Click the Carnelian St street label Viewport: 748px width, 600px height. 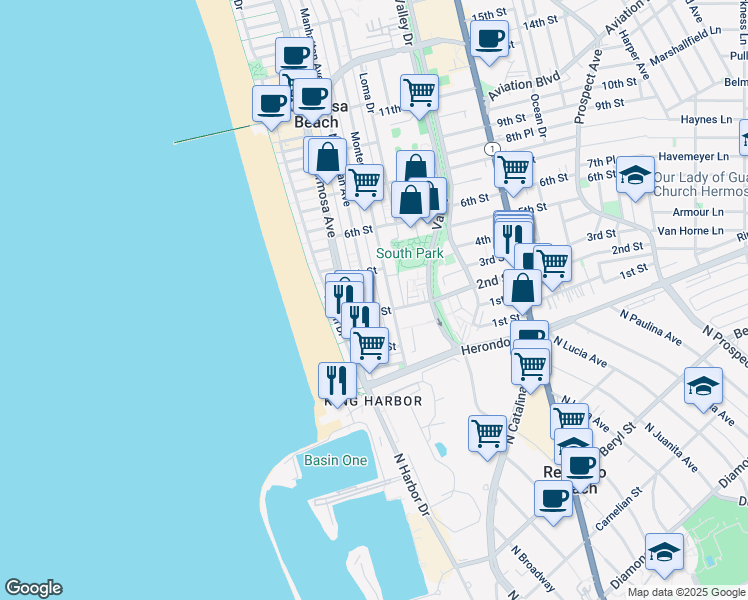point(619,509)
